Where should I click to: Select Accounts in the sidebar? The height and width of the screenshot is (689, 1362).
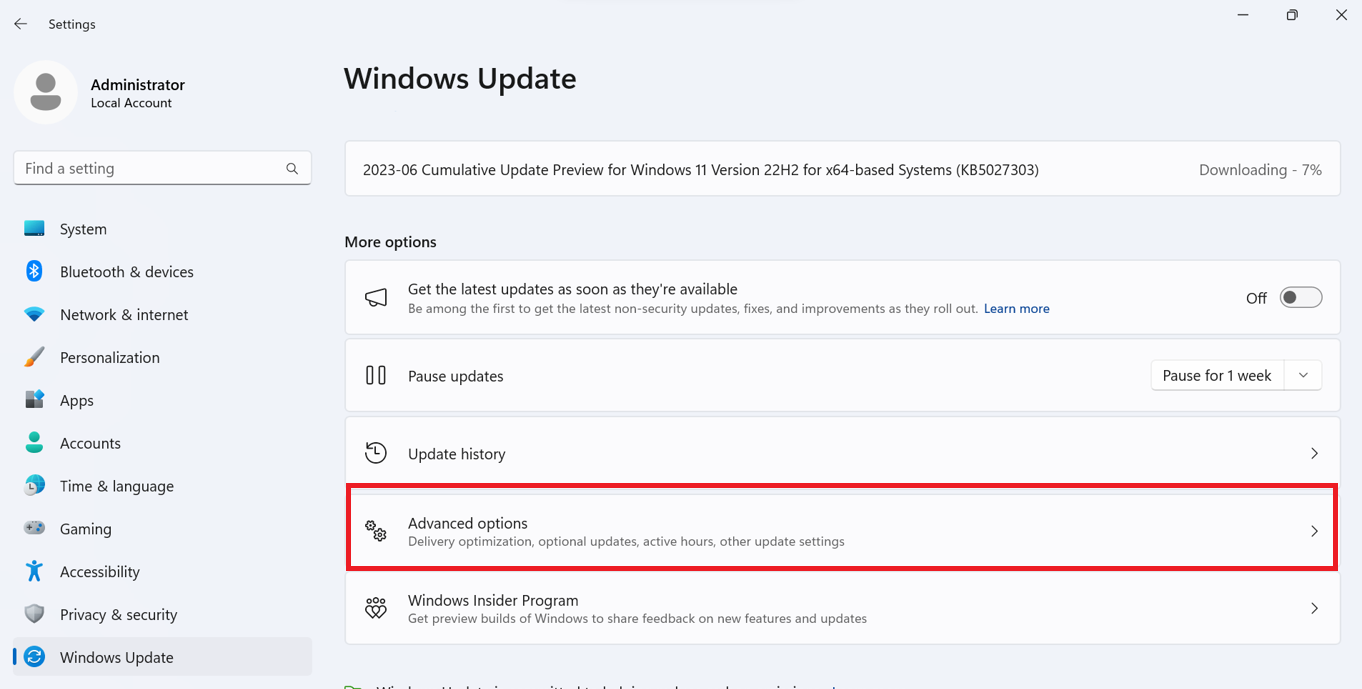point(91,443)
